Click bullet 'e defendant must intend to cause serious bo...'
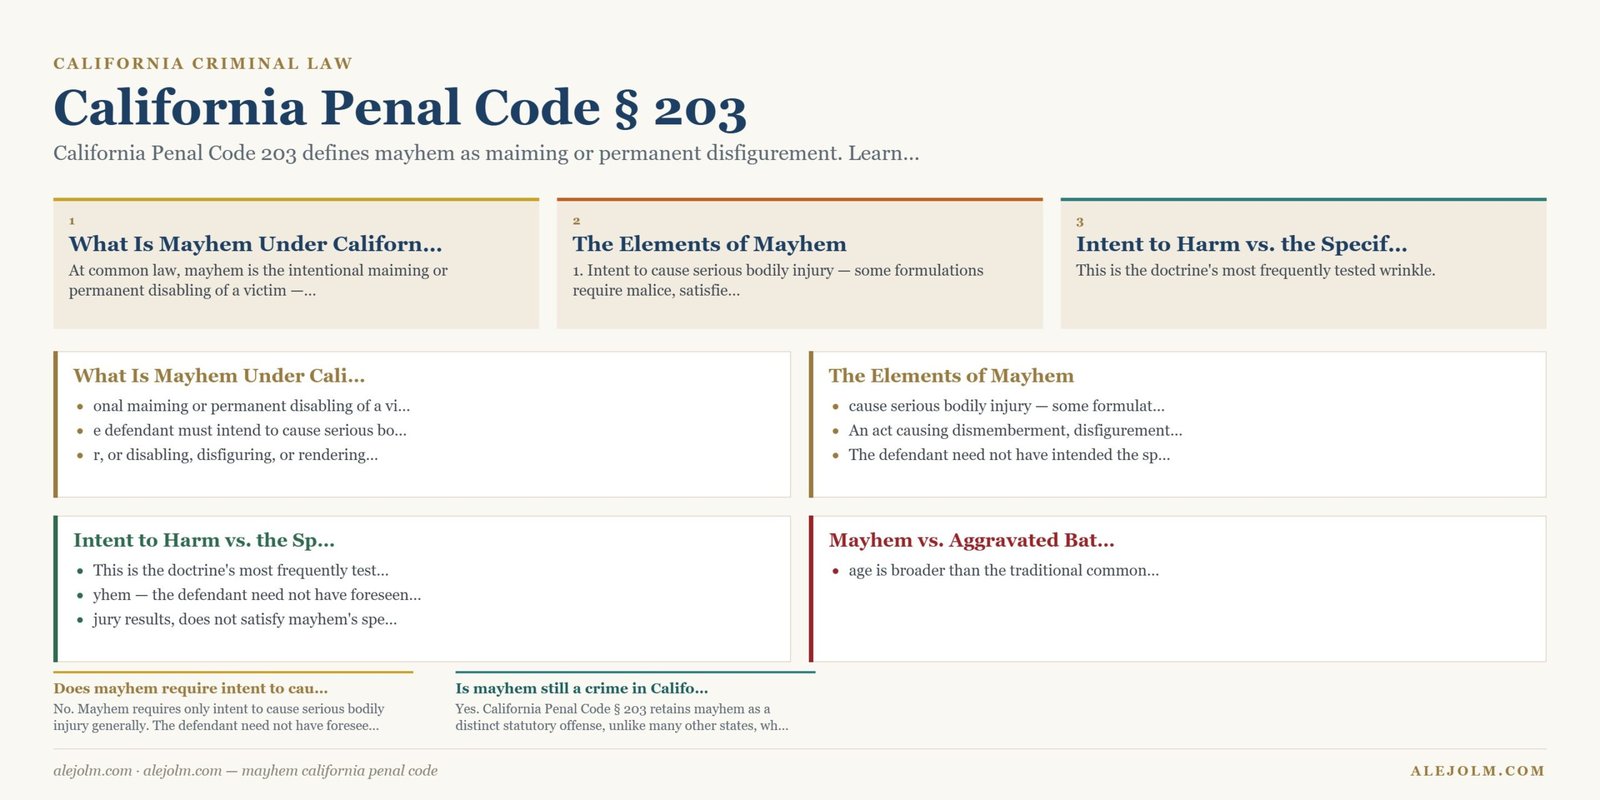This screenshot has height=800, width=1600. (250, 430)
